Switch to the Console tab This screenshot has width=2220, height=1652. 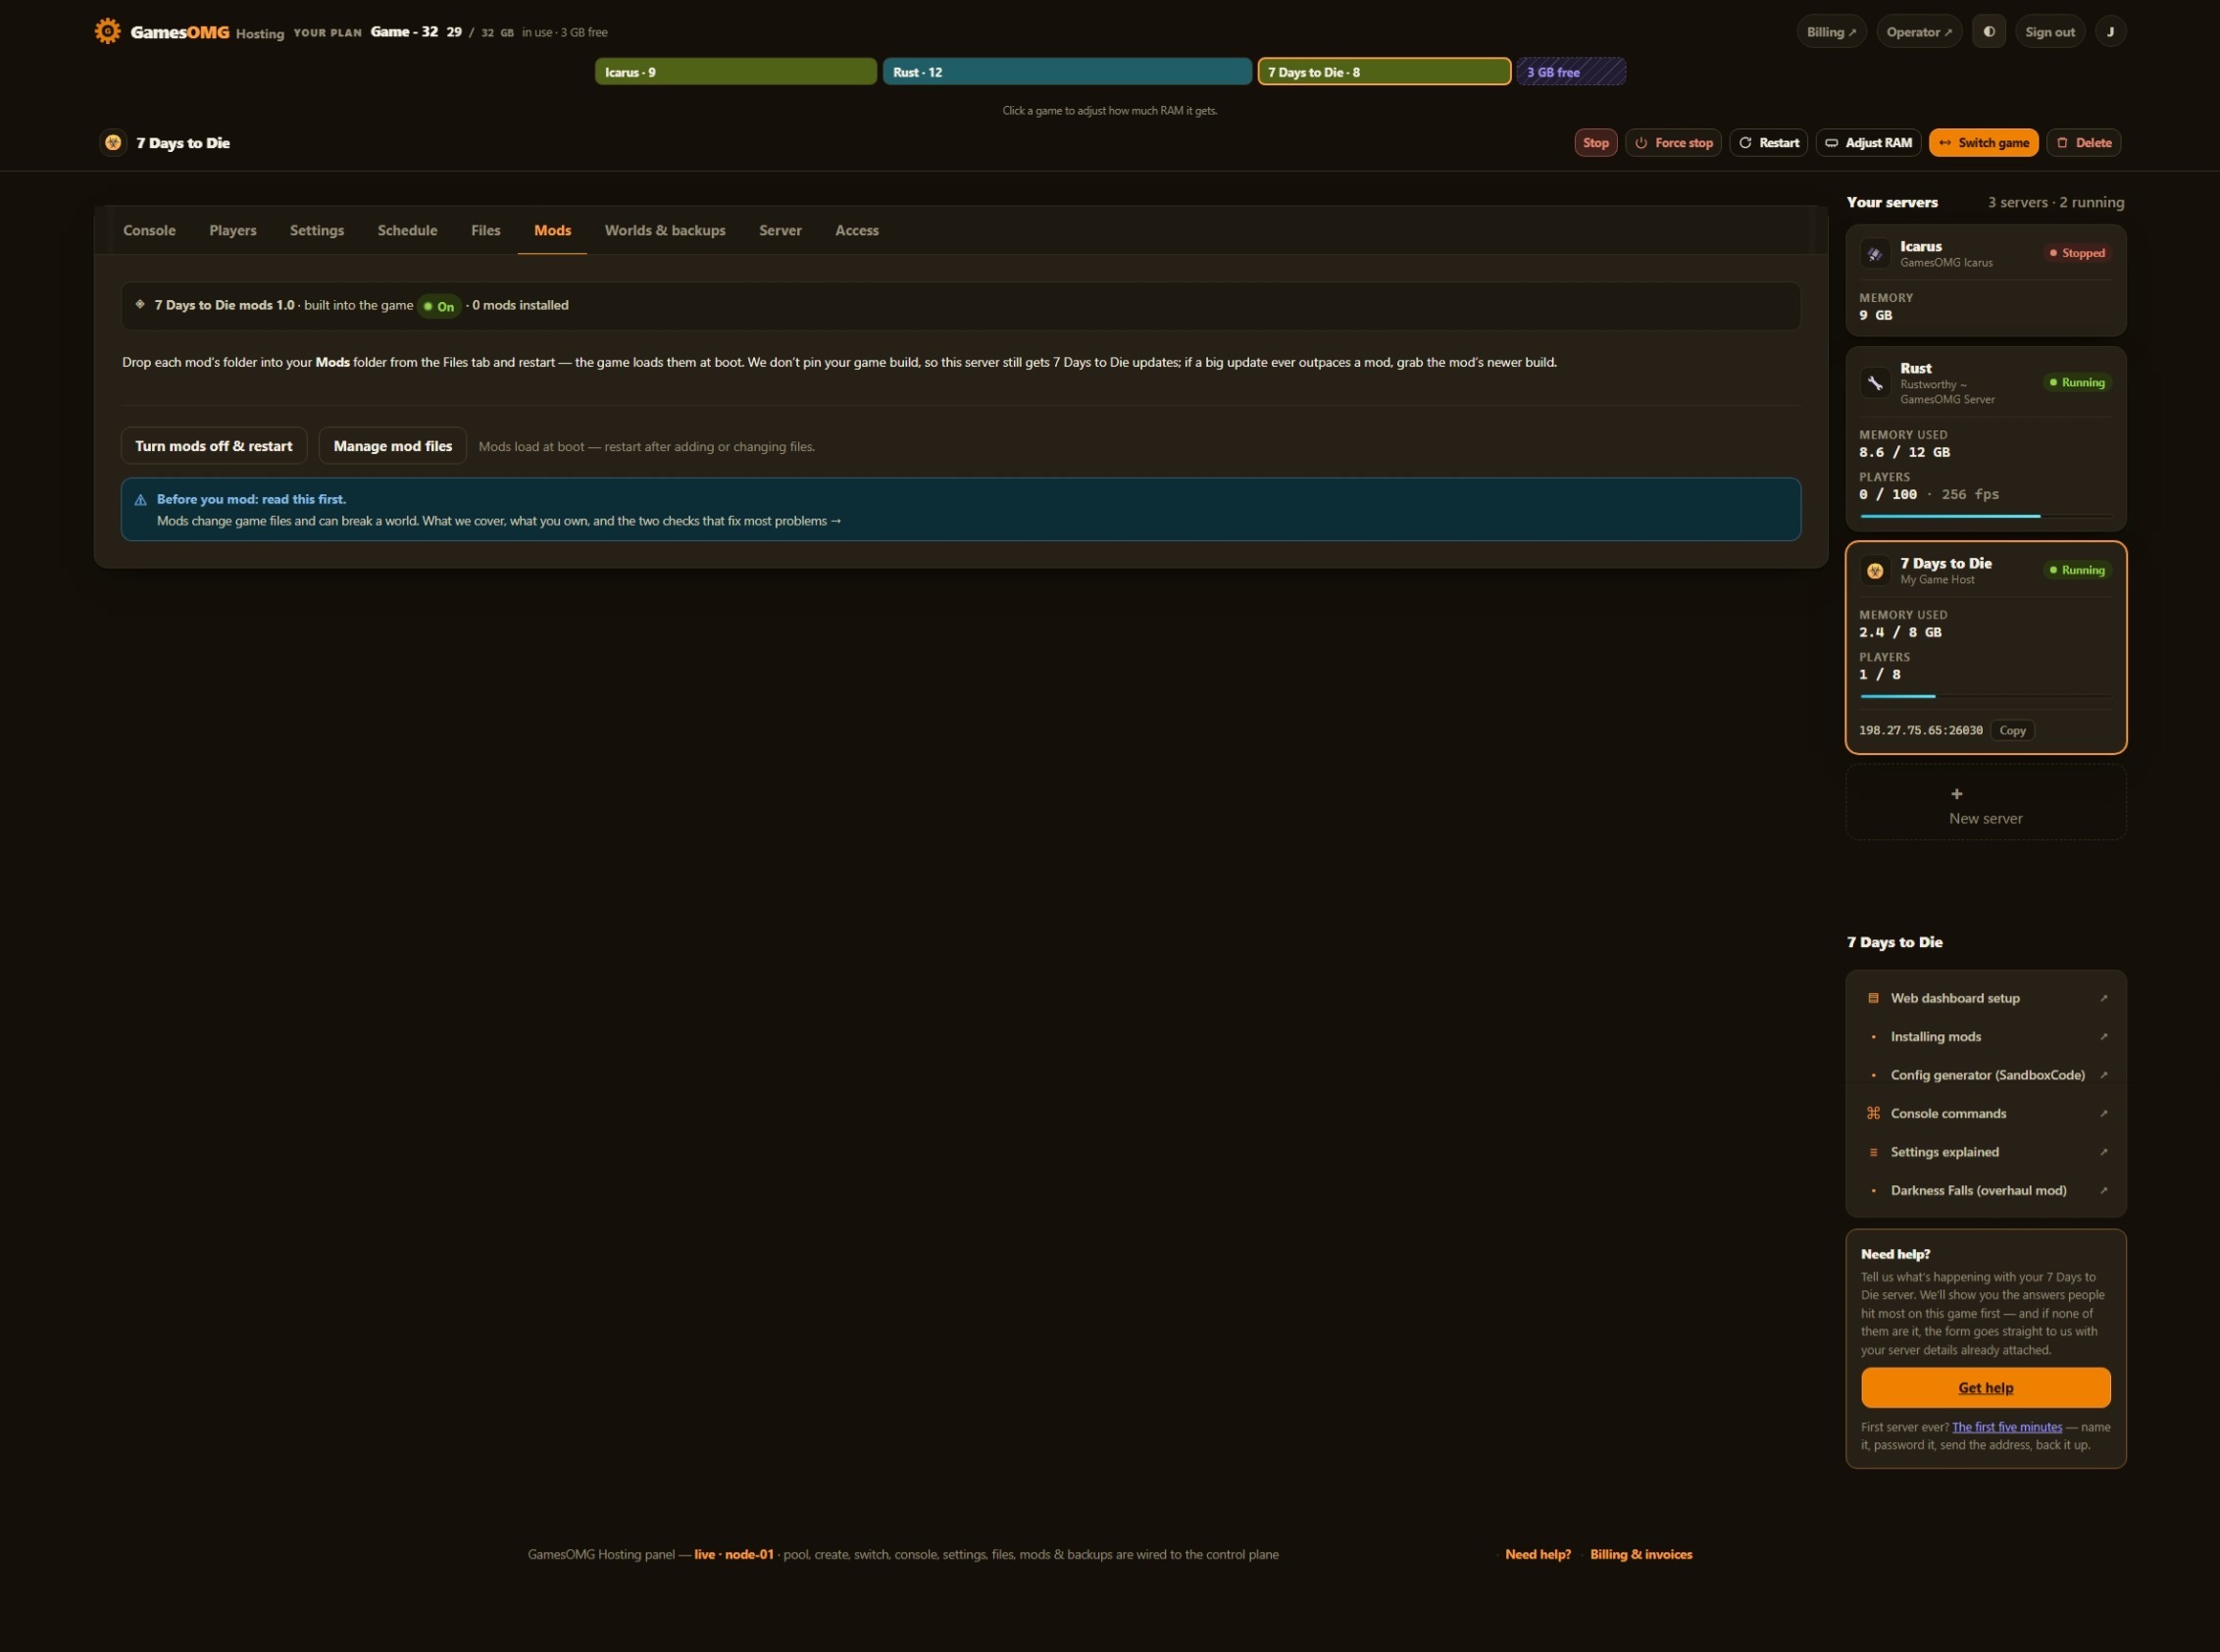[149, 230]
